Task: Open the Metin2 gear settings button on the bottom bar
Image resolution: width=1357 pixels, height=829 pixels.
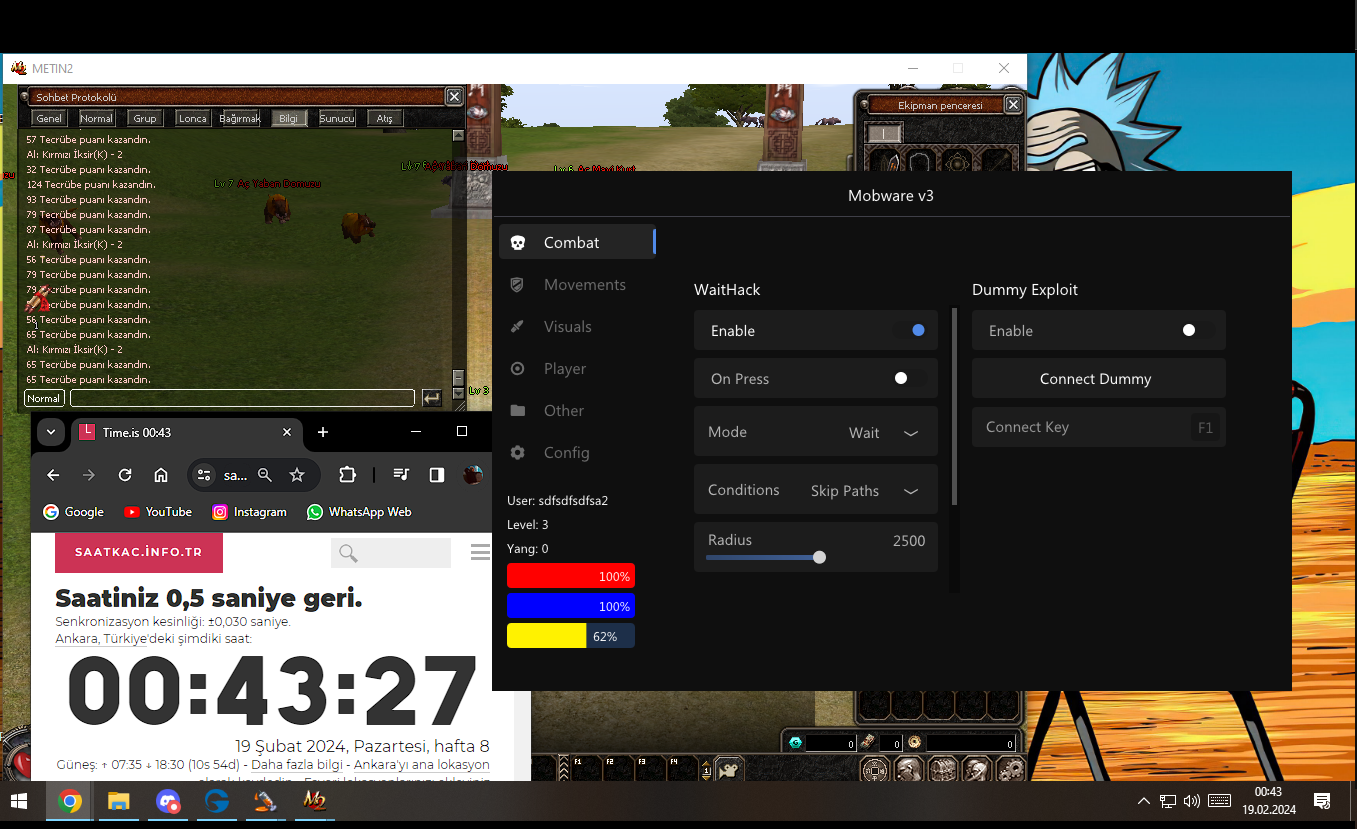Action: pos(1010,770)
